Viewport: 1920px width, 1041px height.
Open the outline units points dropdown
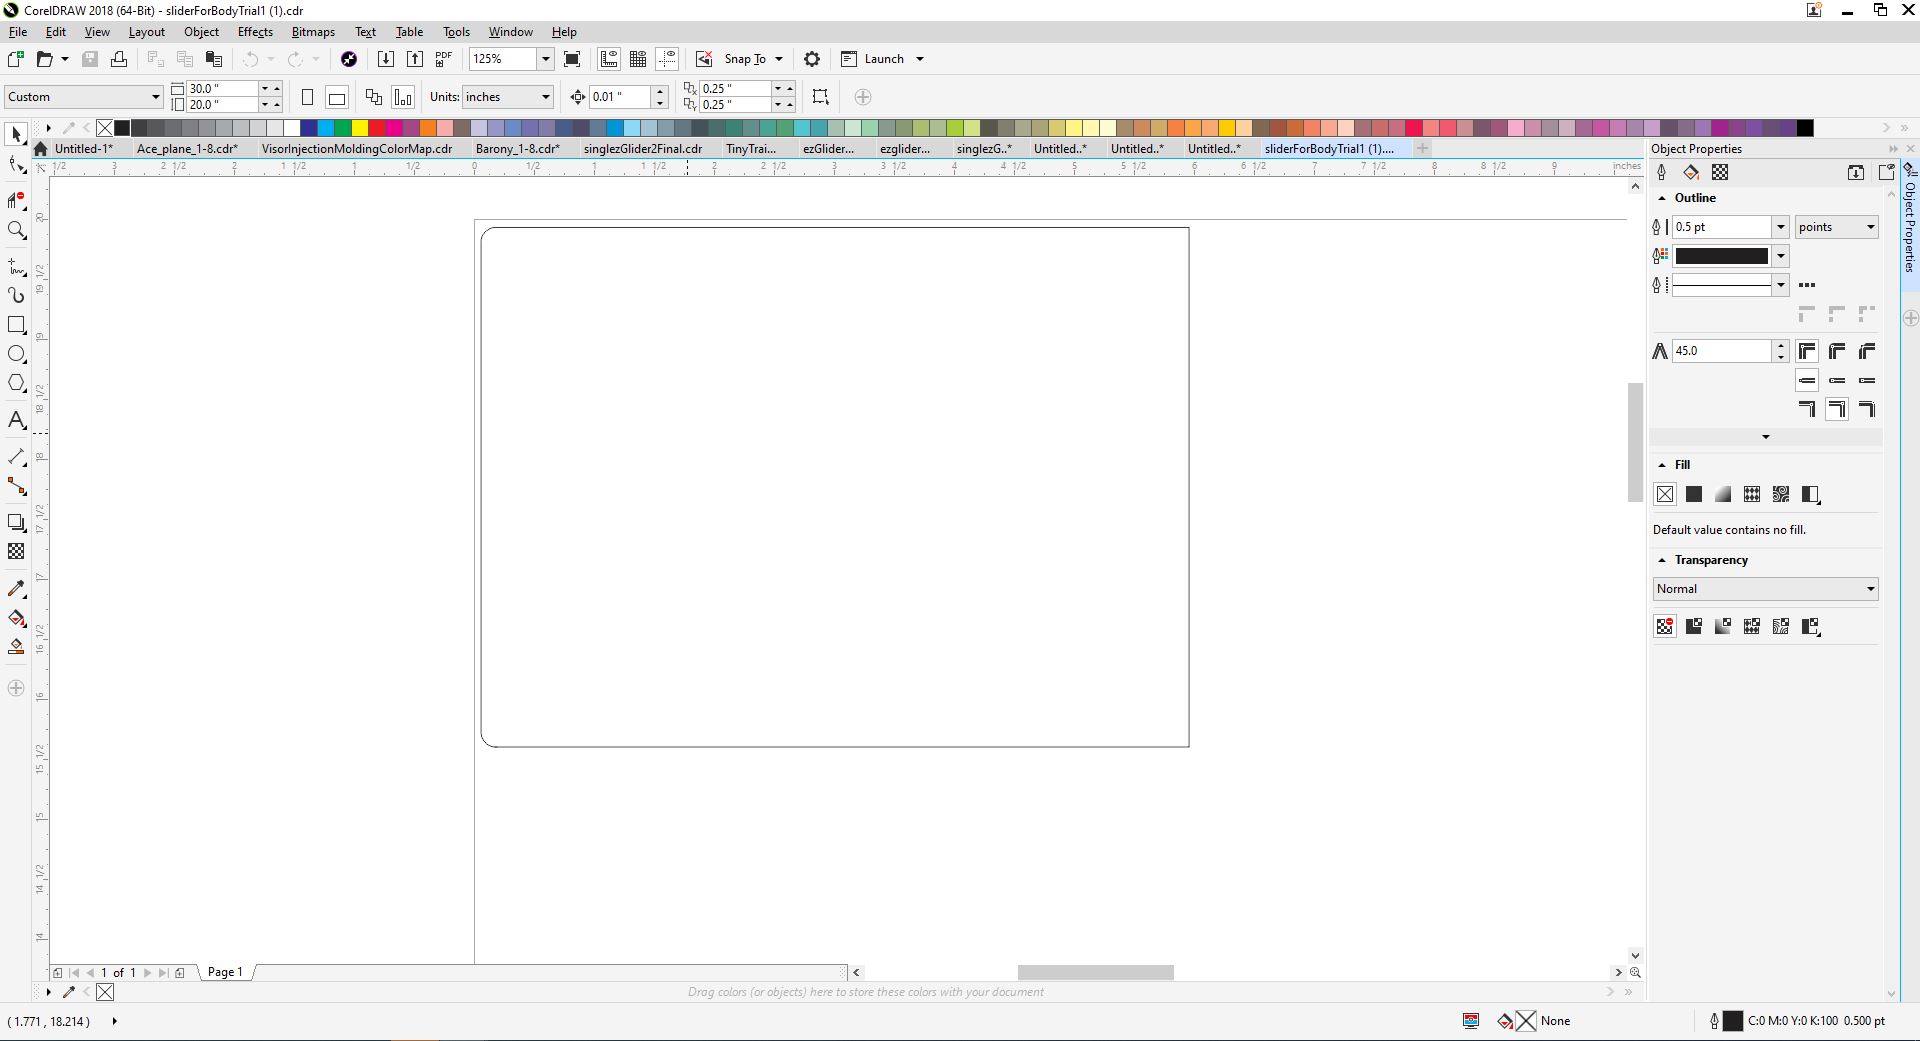pyautogui.click(x=1837, y=227)
